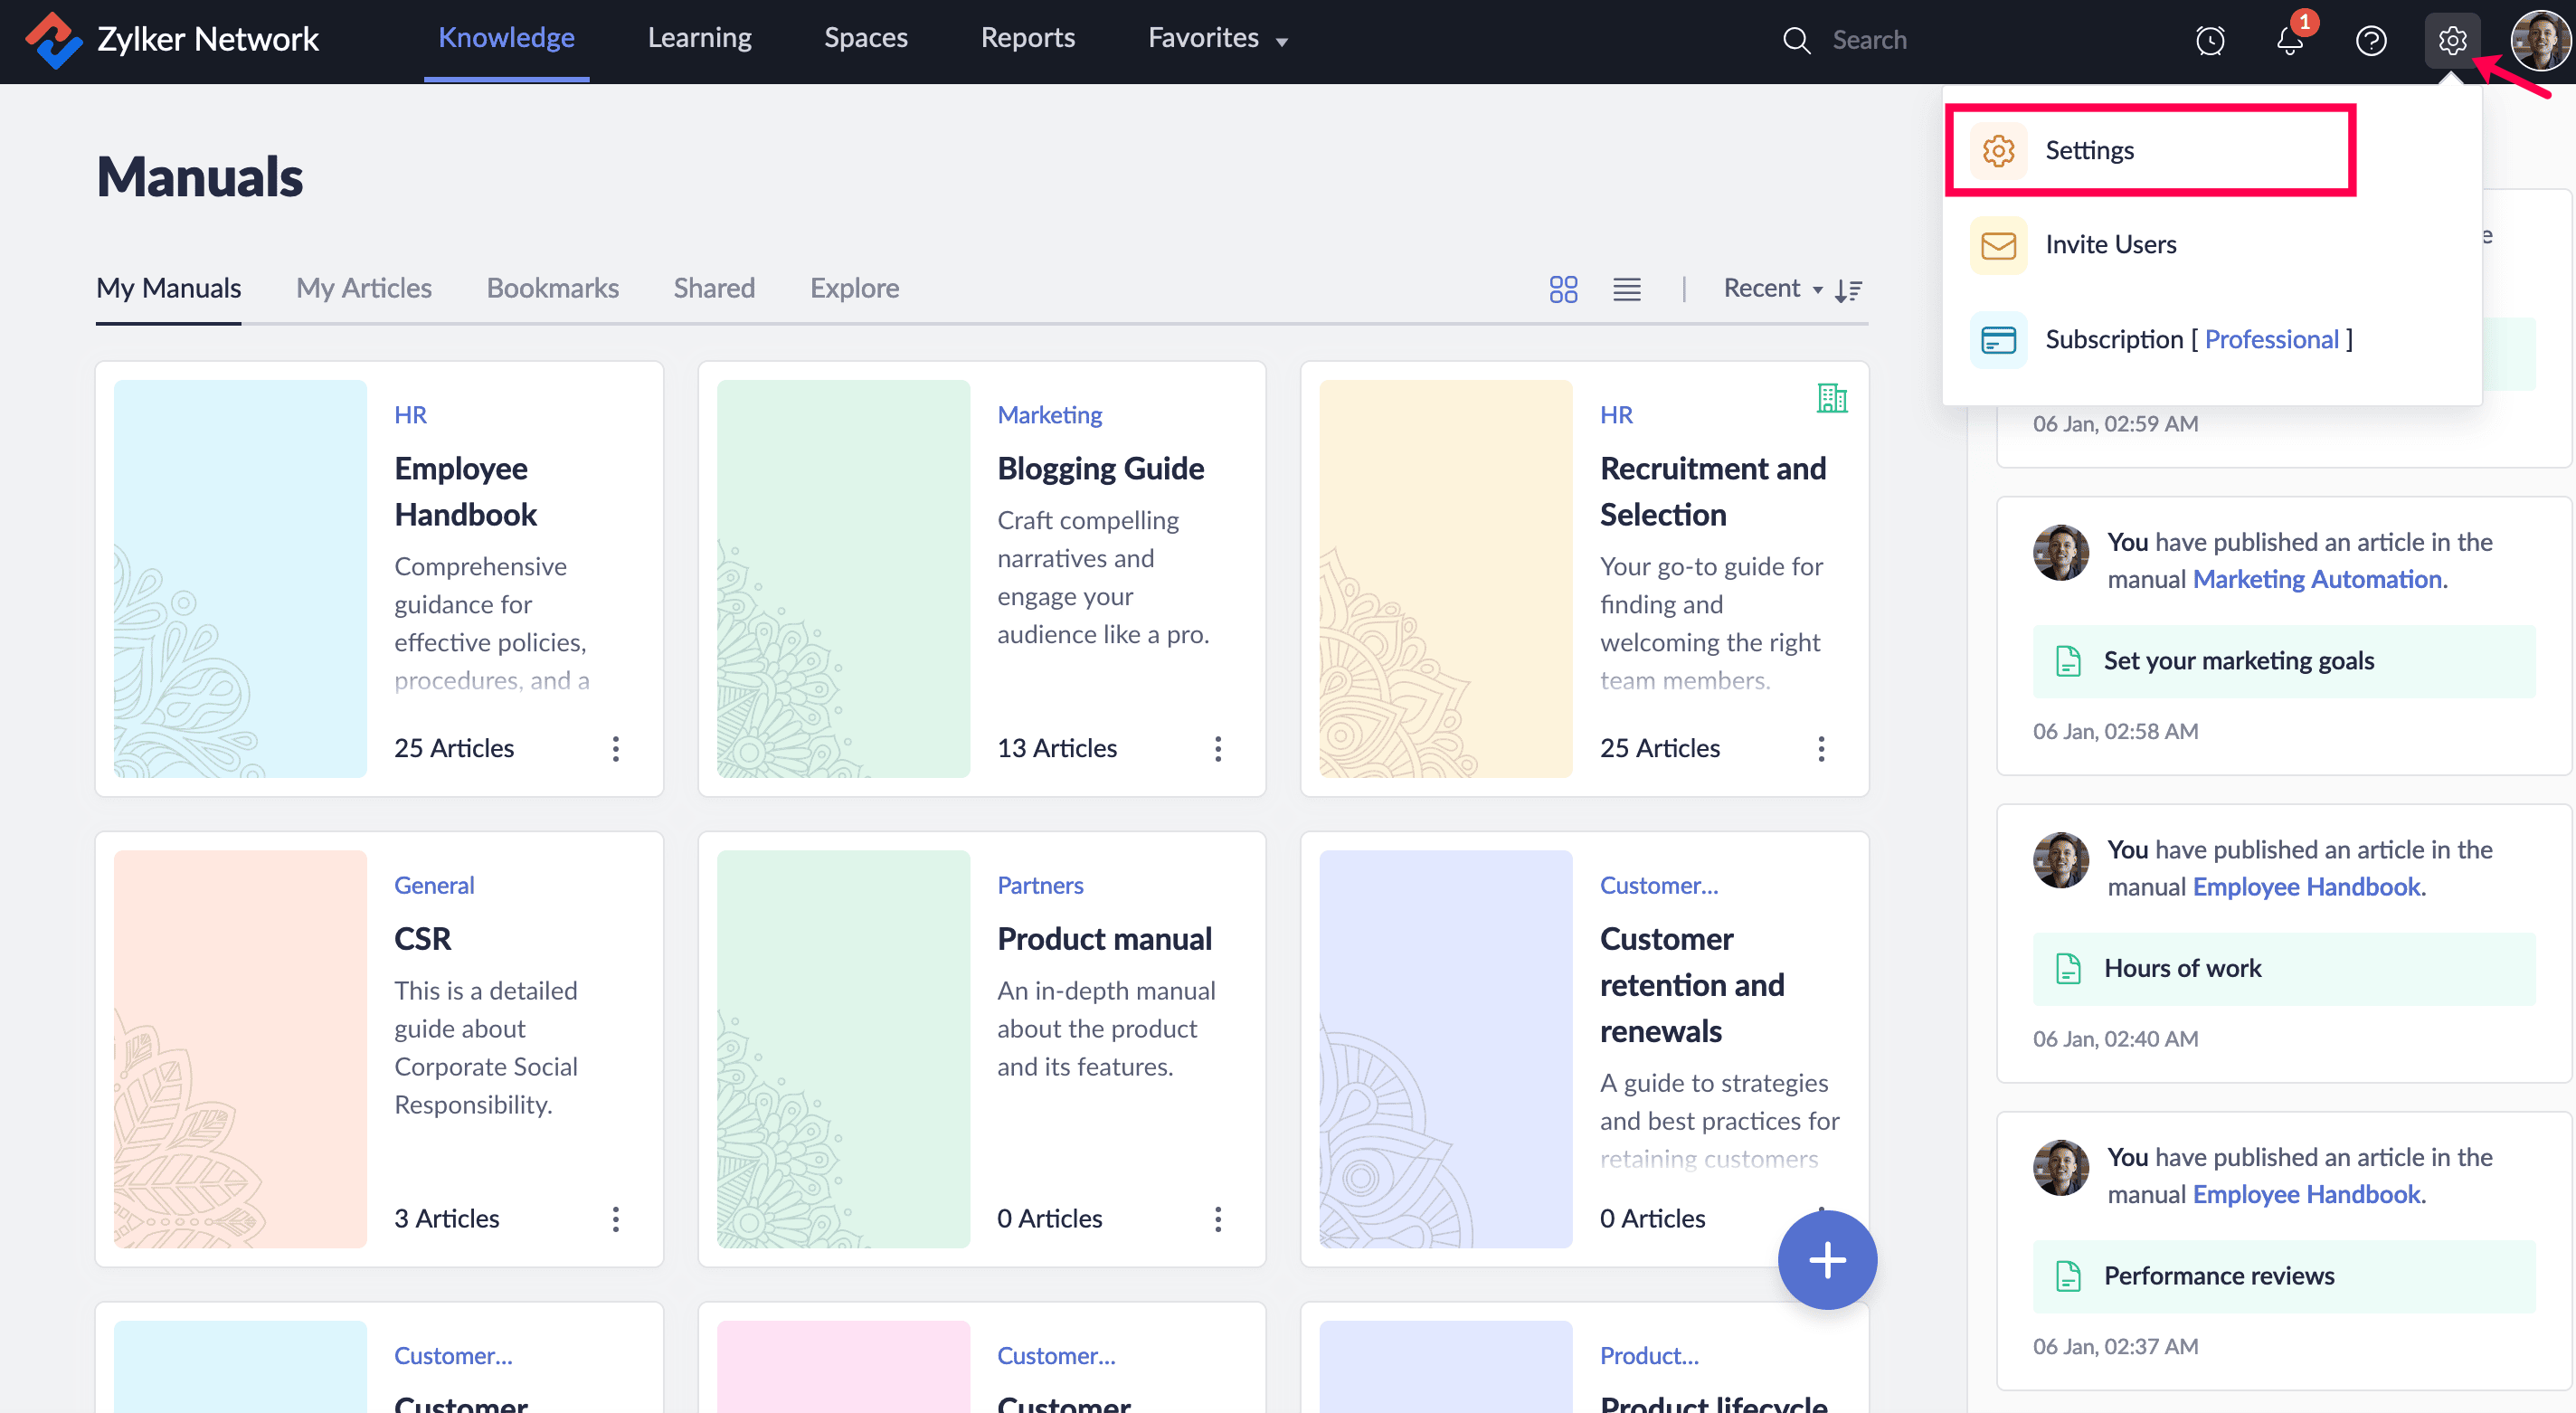
Task: Switch to grid view icon
Action: point(1563,289)
